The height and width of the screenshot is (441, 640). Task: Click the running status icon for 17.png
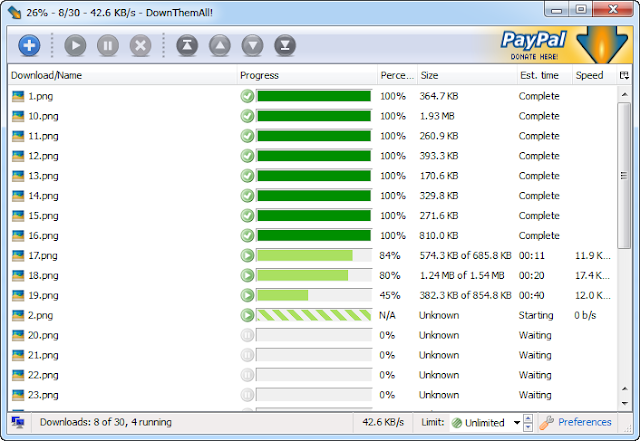[x=247, y=256]
